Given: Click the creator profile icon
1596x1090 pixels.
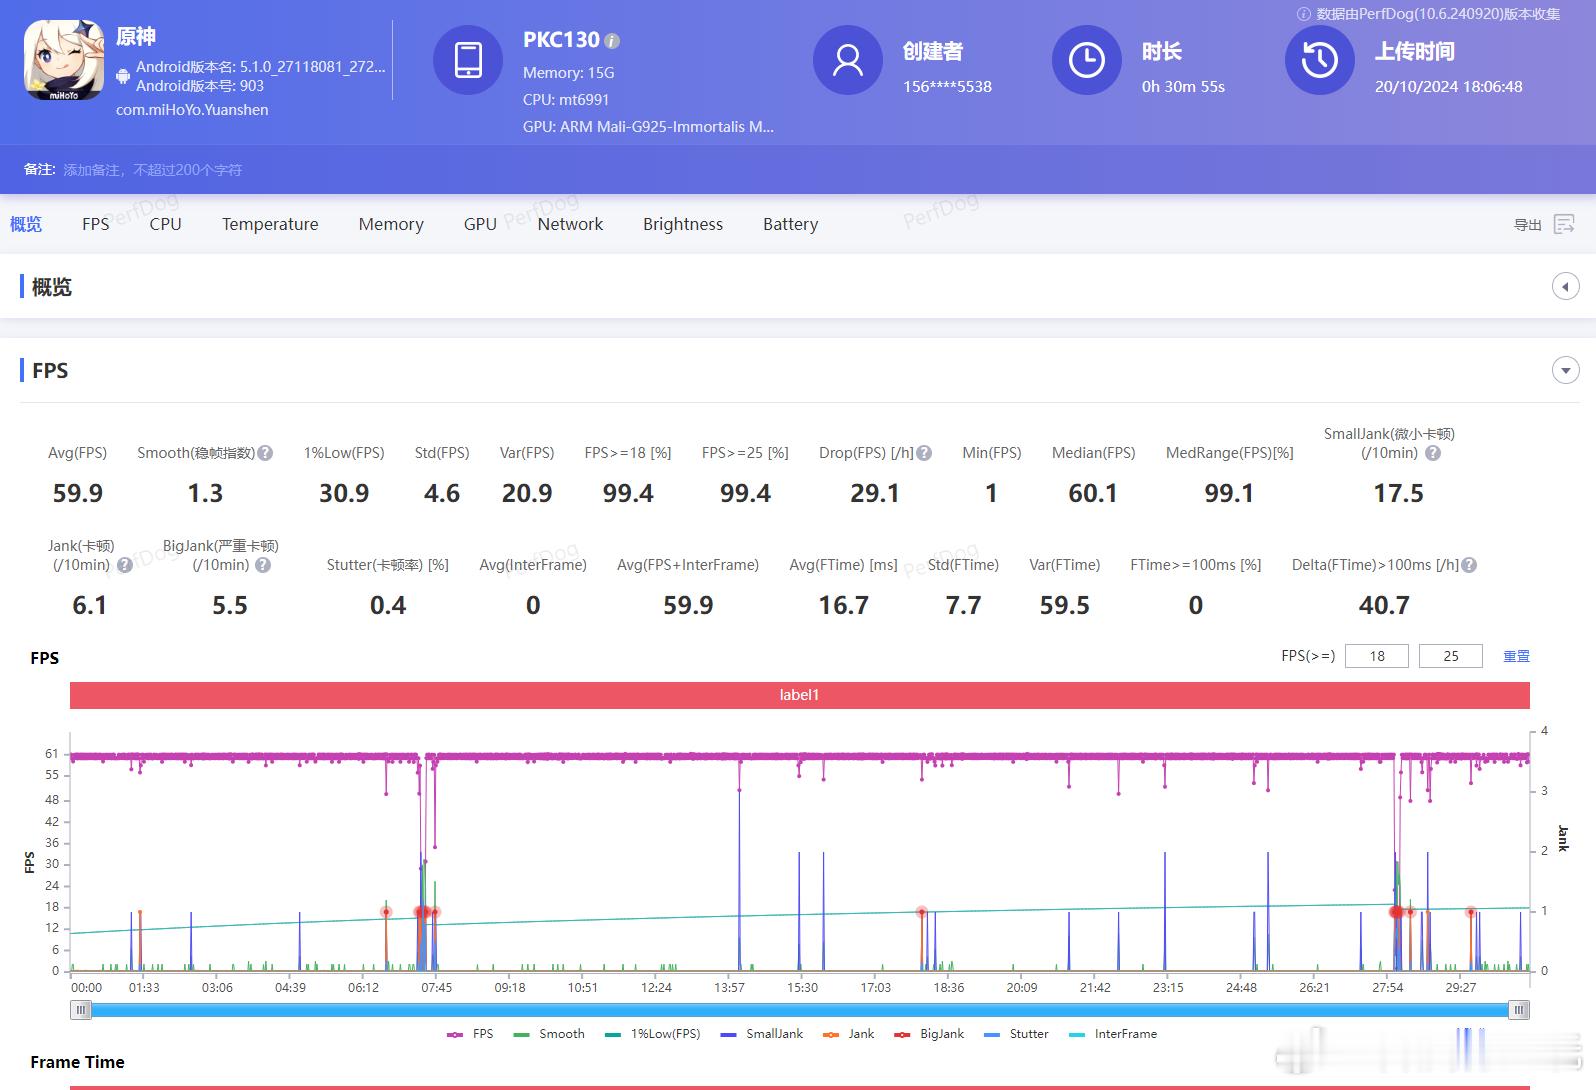Looking at the screenshot, I should coord(848,60).
